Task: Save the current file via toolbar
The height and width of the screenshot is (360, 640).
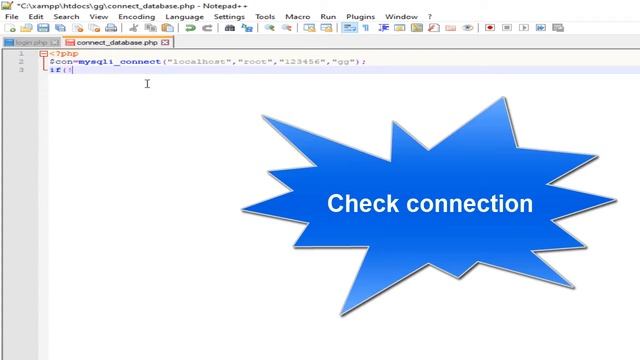Action: pos(43,28)
